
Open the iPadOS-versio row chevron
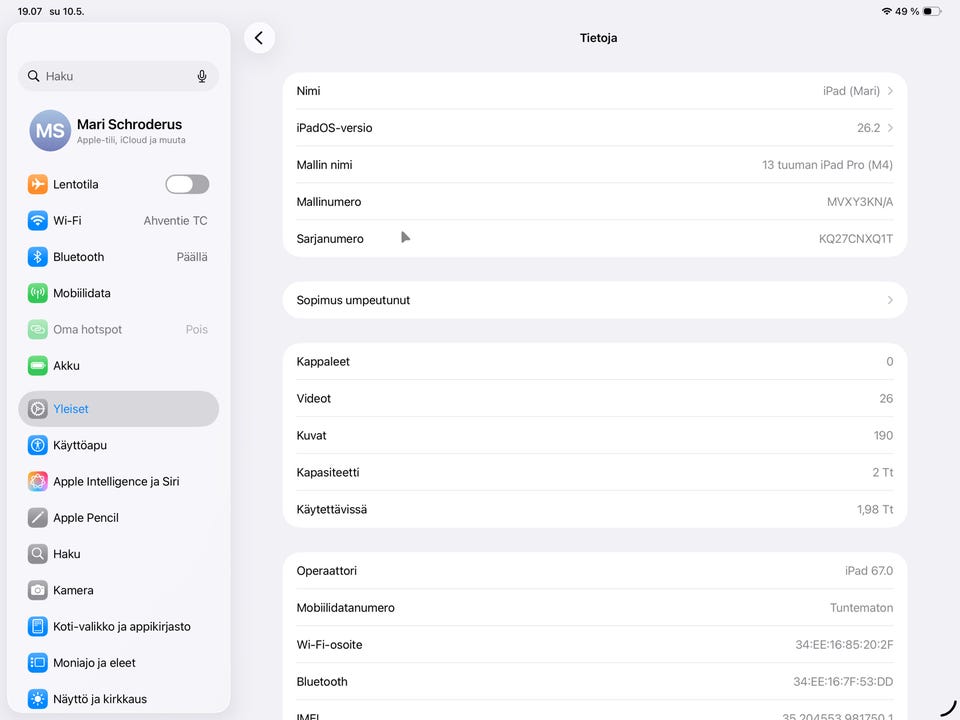pyautogui.click(x=890, y=128)
